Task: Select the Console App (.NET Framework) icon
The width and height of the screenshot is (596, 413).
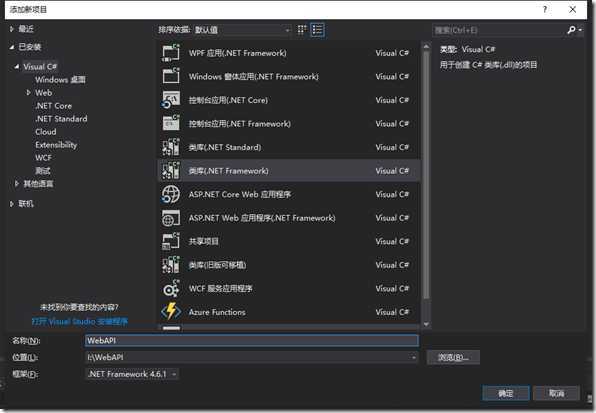Action: [171, 123]
